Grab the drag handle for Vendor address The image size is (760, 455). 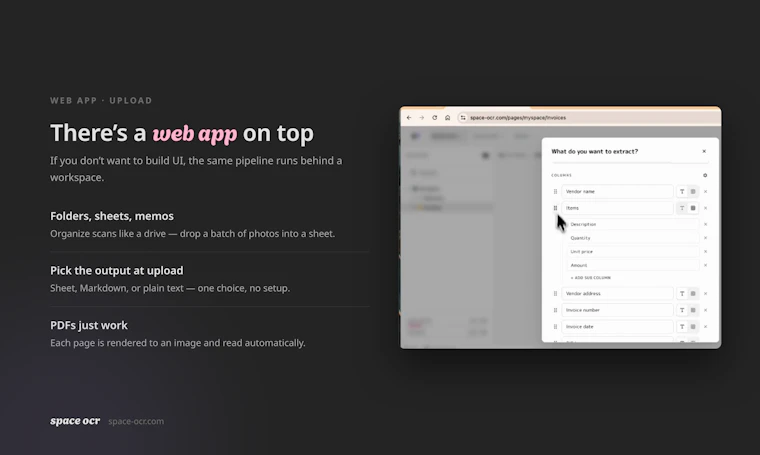tap(555, 294)
